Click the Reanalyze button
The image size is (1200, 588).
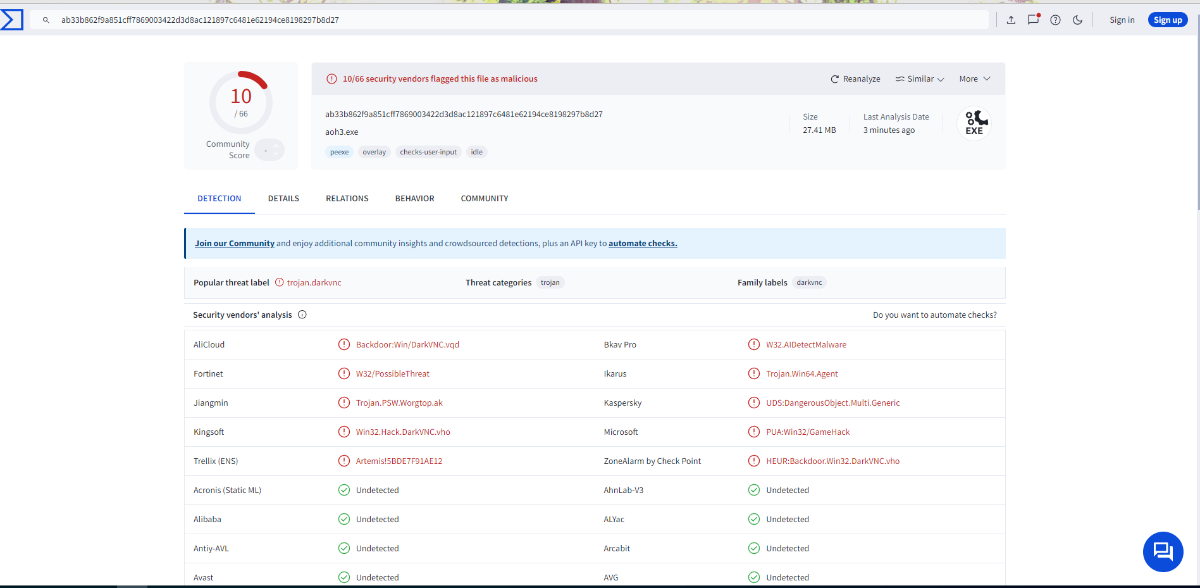(x=855, y=79)
